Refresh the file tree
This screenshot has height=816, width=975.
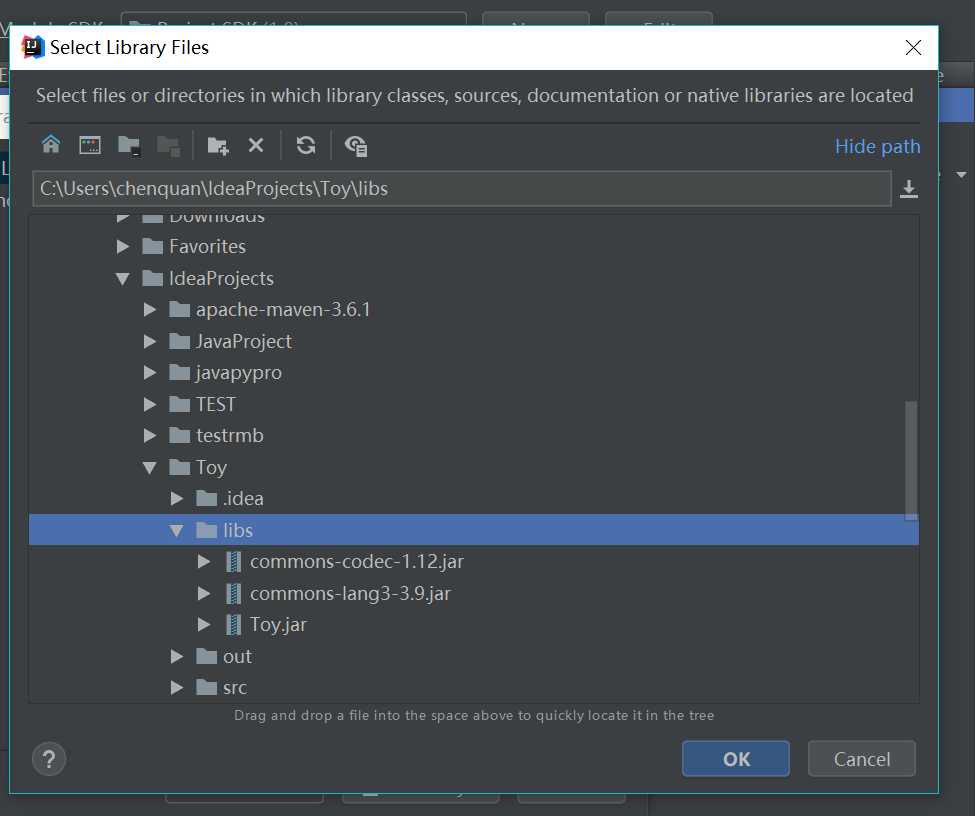pyautogui.click(x=305, y=145)
